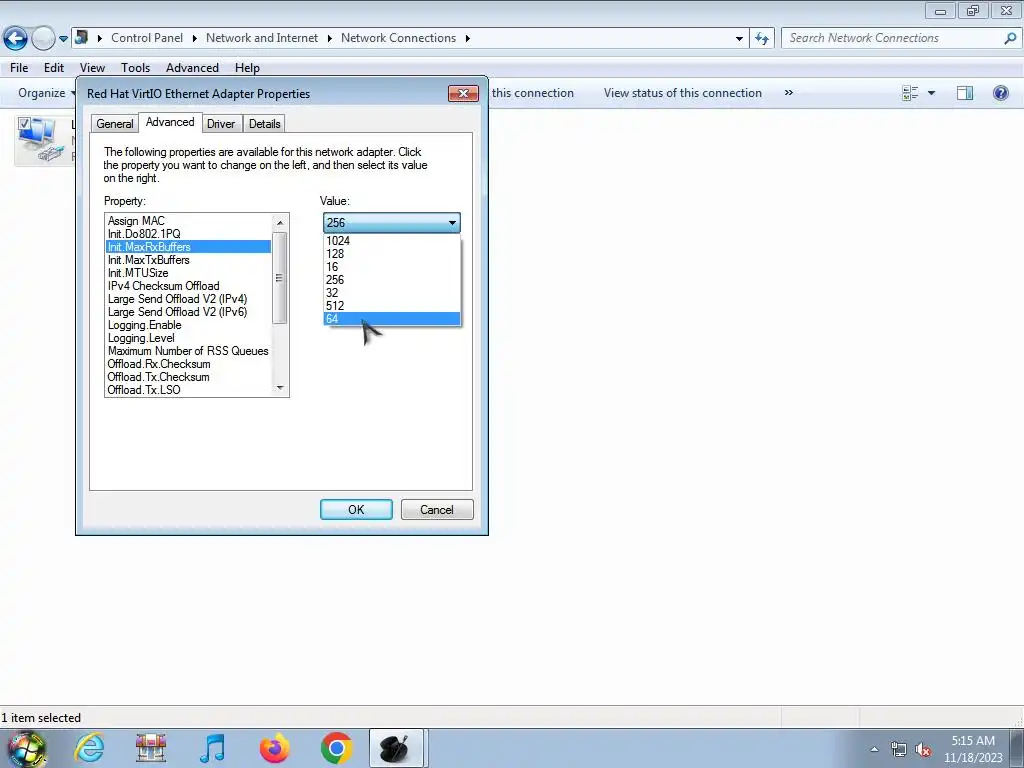Click the property list scroll up arrow
1024x768 pixels.
[x=280, y=223]
